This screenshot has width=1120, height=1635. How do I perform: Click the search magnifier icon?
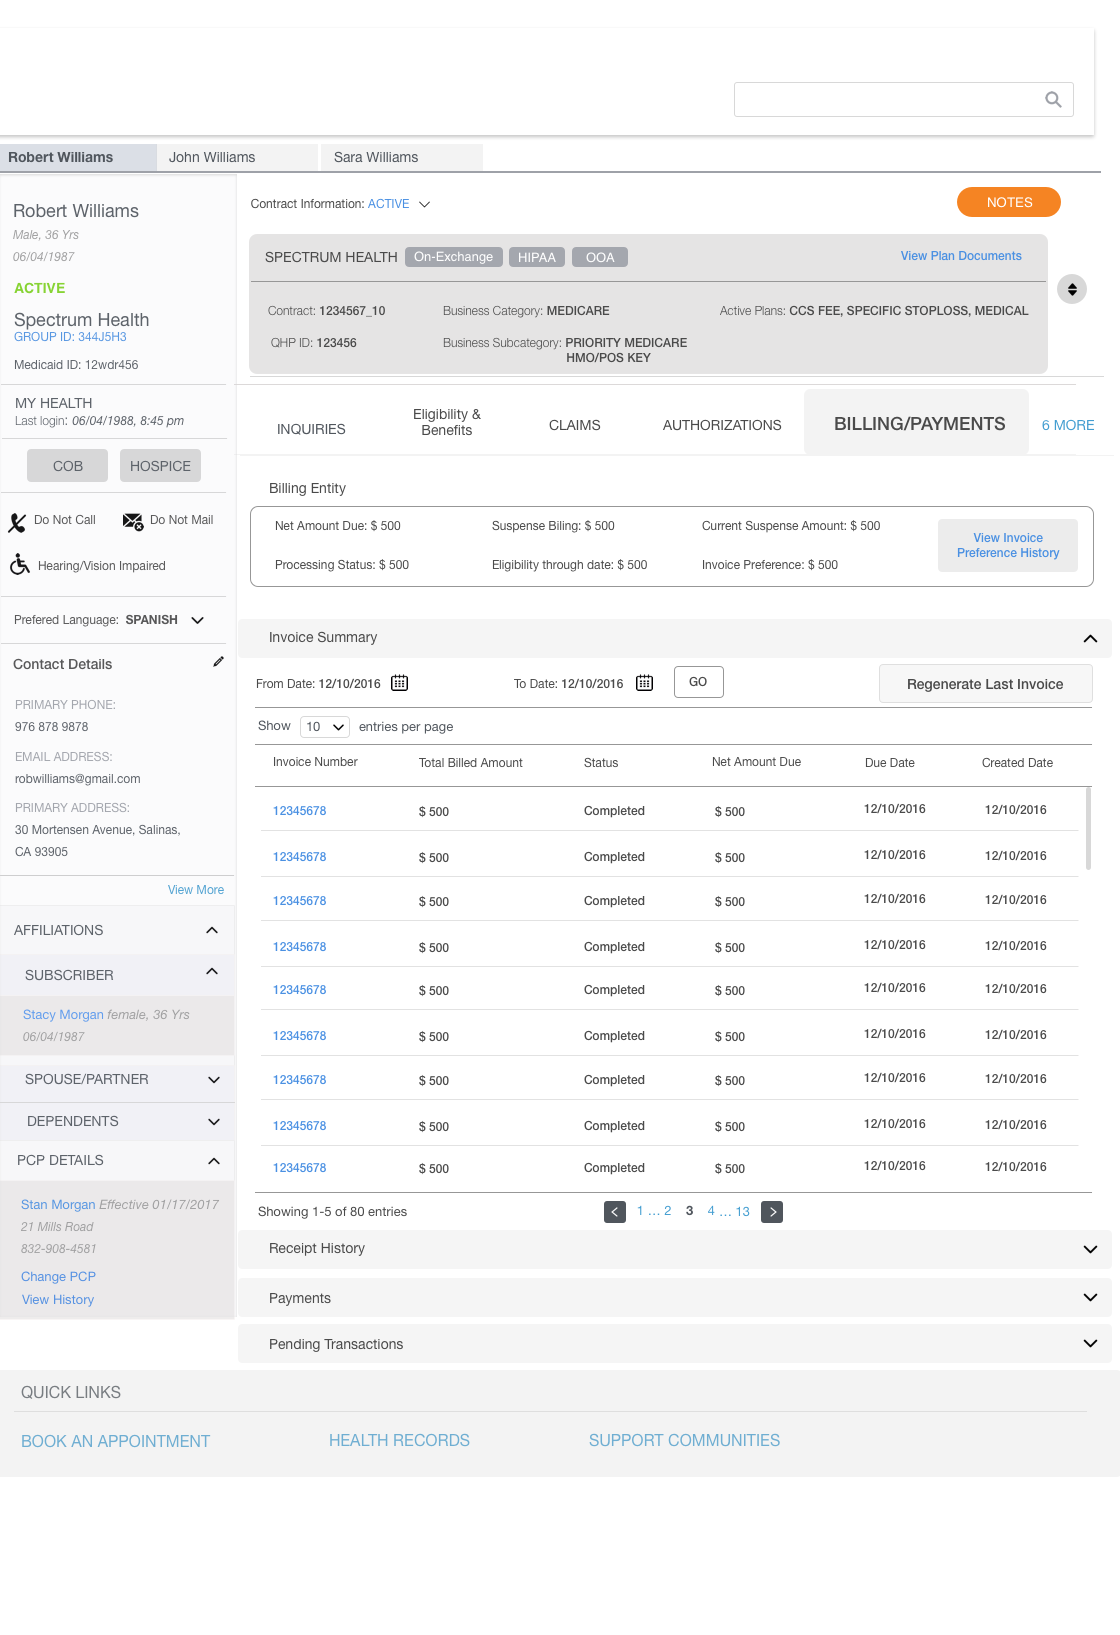click(x=1052, y=99)
